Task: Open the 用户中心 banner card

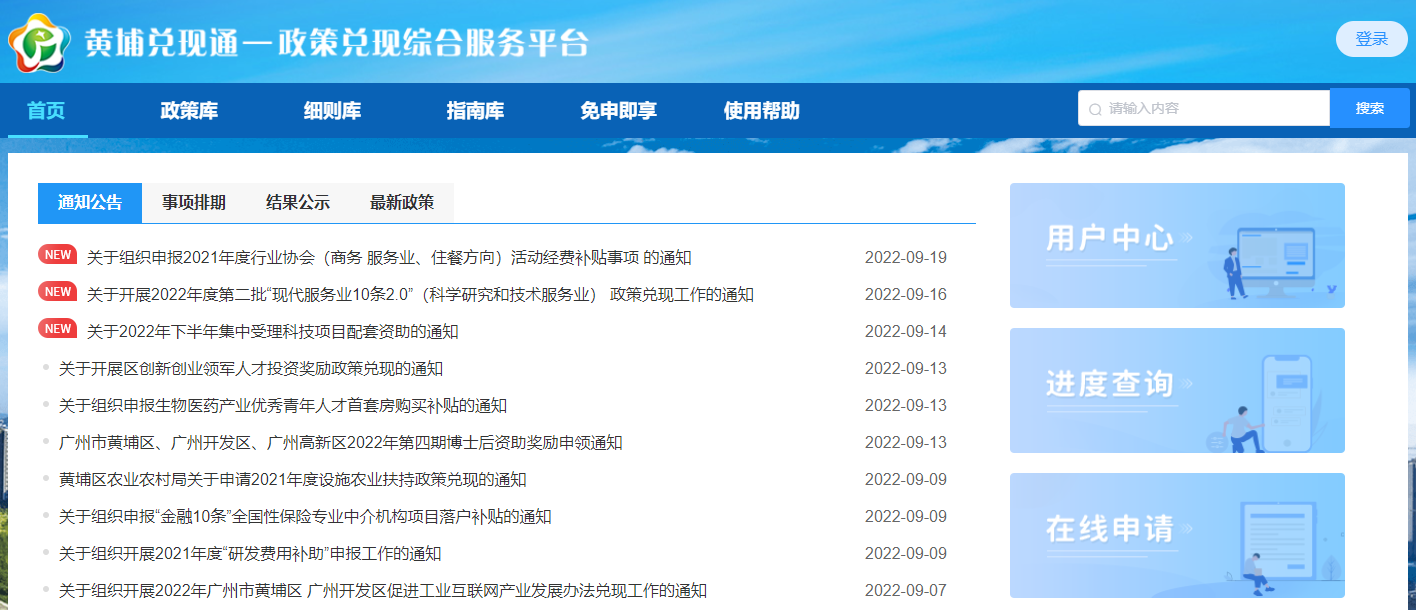Action: click(x=1176, y=245)
